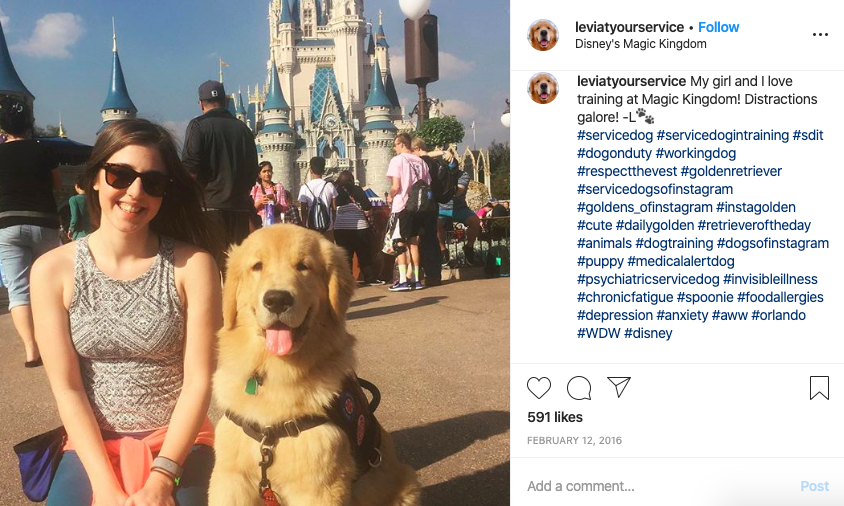The width and height of the screenshot is (844, 506).
Task: Open comments via speech bubble icon
Action: pyautogui.click(x=579, y=388)
